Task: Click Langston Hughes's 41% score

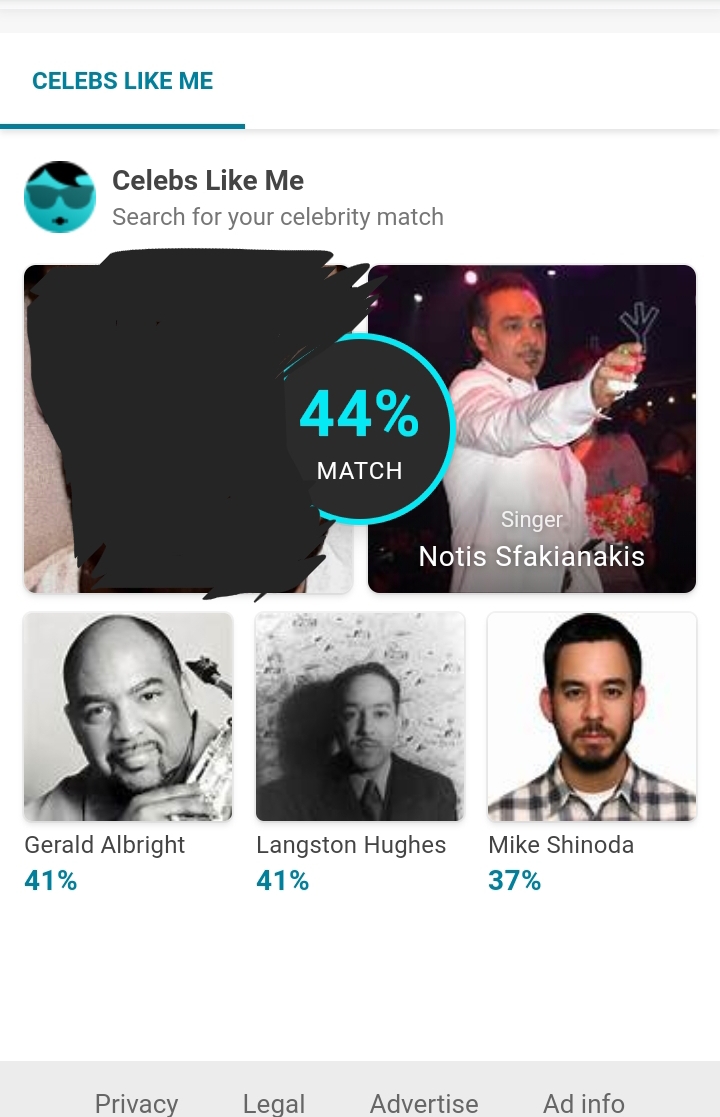Action: click(x=283, y=881)
